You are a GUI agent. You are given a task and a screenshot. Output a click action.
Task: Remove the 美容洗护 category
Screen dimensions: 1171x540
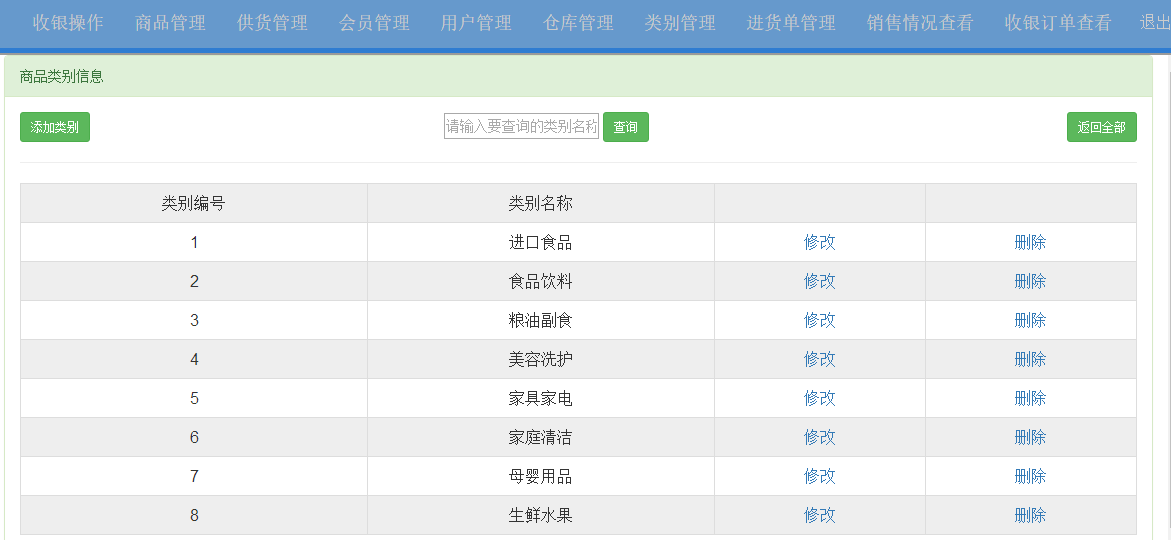pos(1030,359)
